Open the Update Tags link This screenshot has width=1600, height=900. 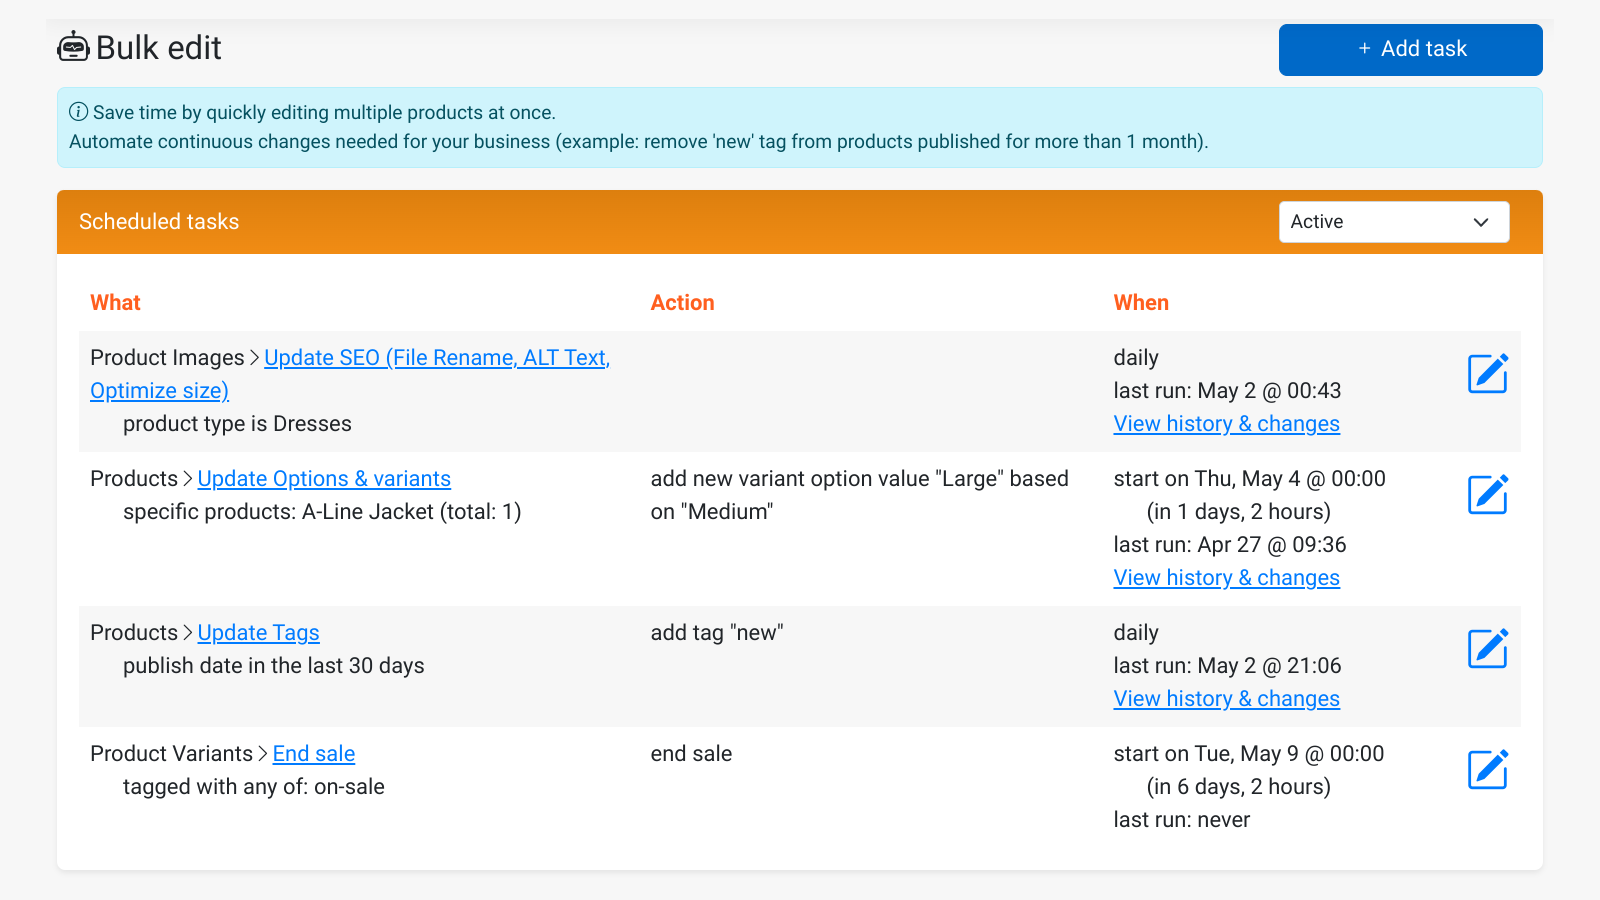coord(258,633)
